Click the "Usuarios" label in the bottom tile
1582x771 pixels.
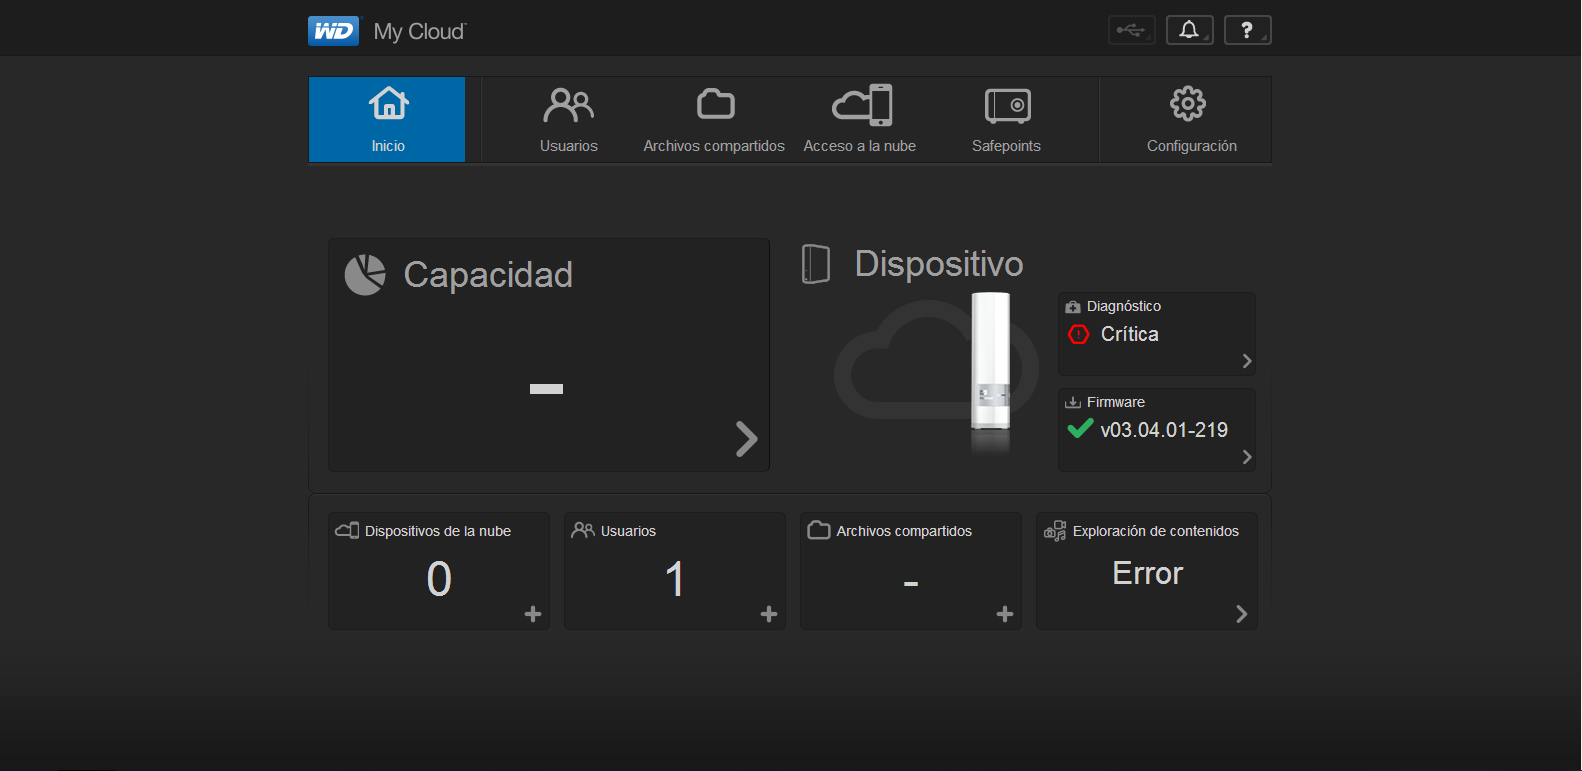628,531
